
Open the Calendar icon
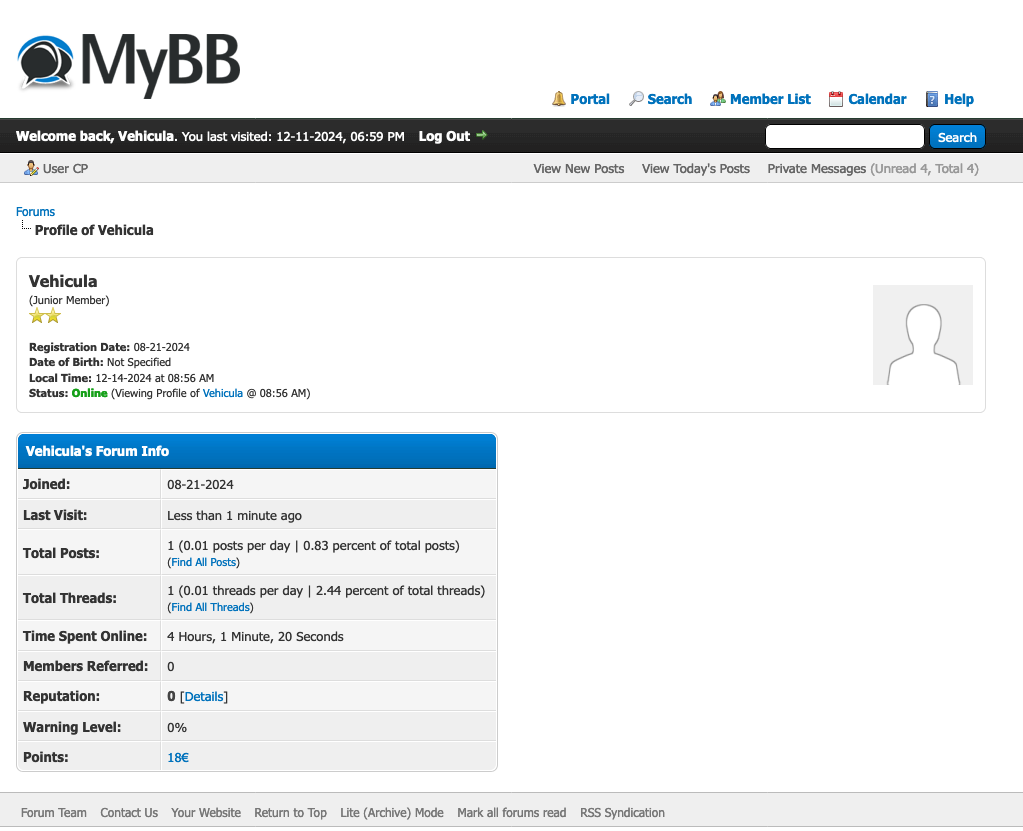tap(836, 99)
